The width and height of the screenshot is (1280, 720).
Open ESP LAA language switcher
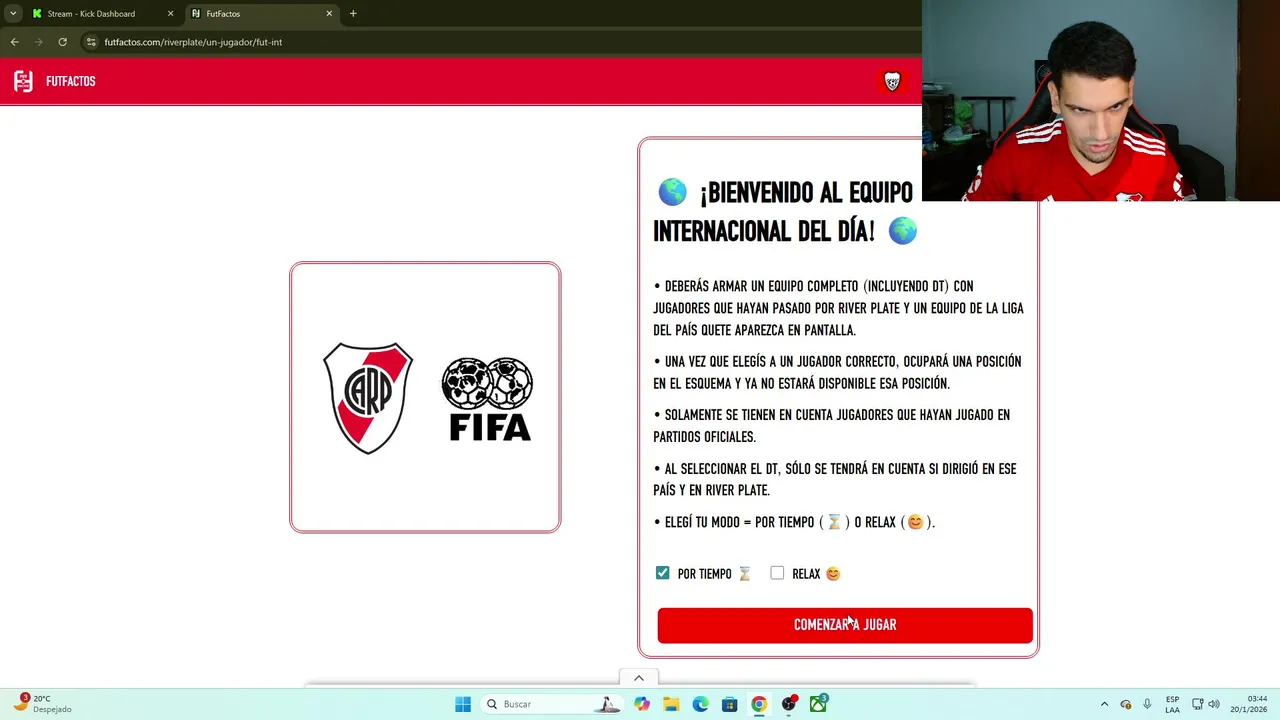[x=1172, y=704]
